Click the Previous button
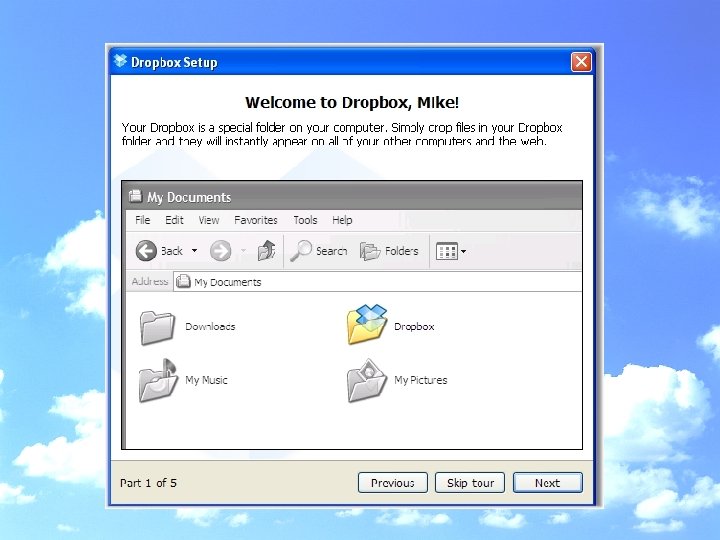 click(x=393, y=483)
